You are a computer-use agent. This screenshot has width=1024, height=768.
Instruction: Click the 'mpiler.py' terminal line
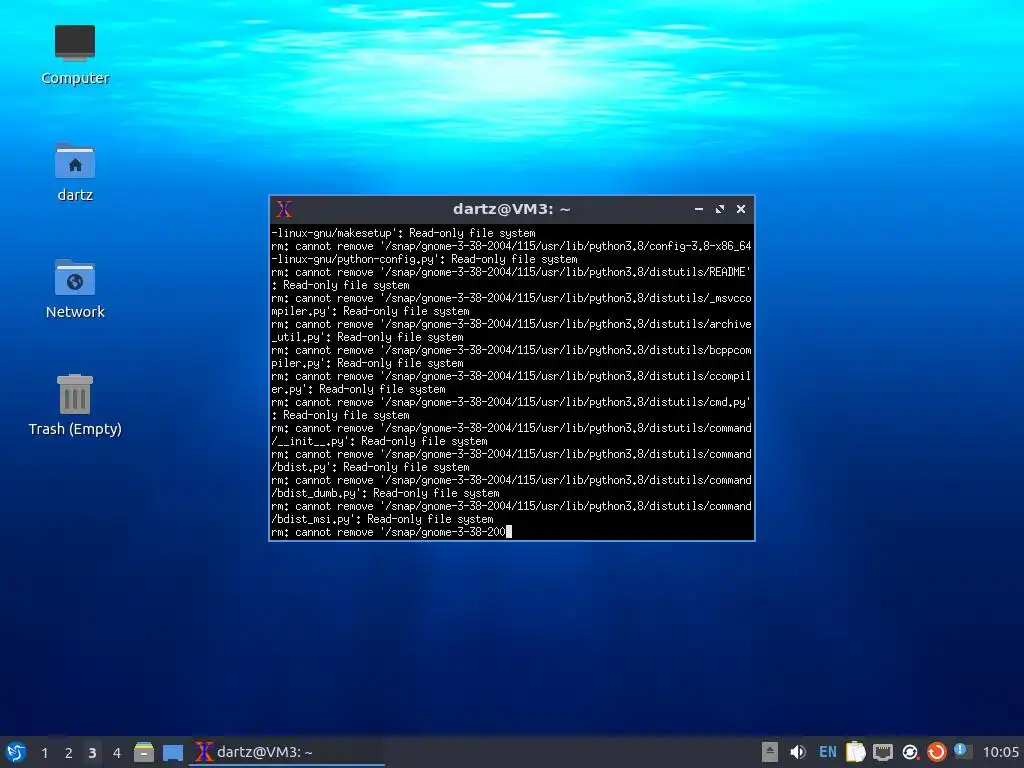tap(370, 311)
